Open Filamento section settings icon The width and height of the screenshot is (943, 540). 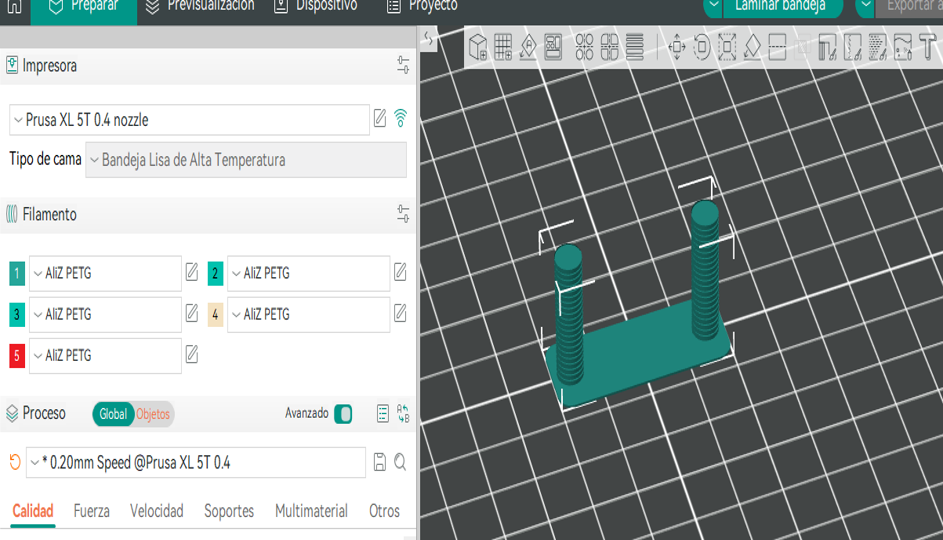[x=403, y=213]
